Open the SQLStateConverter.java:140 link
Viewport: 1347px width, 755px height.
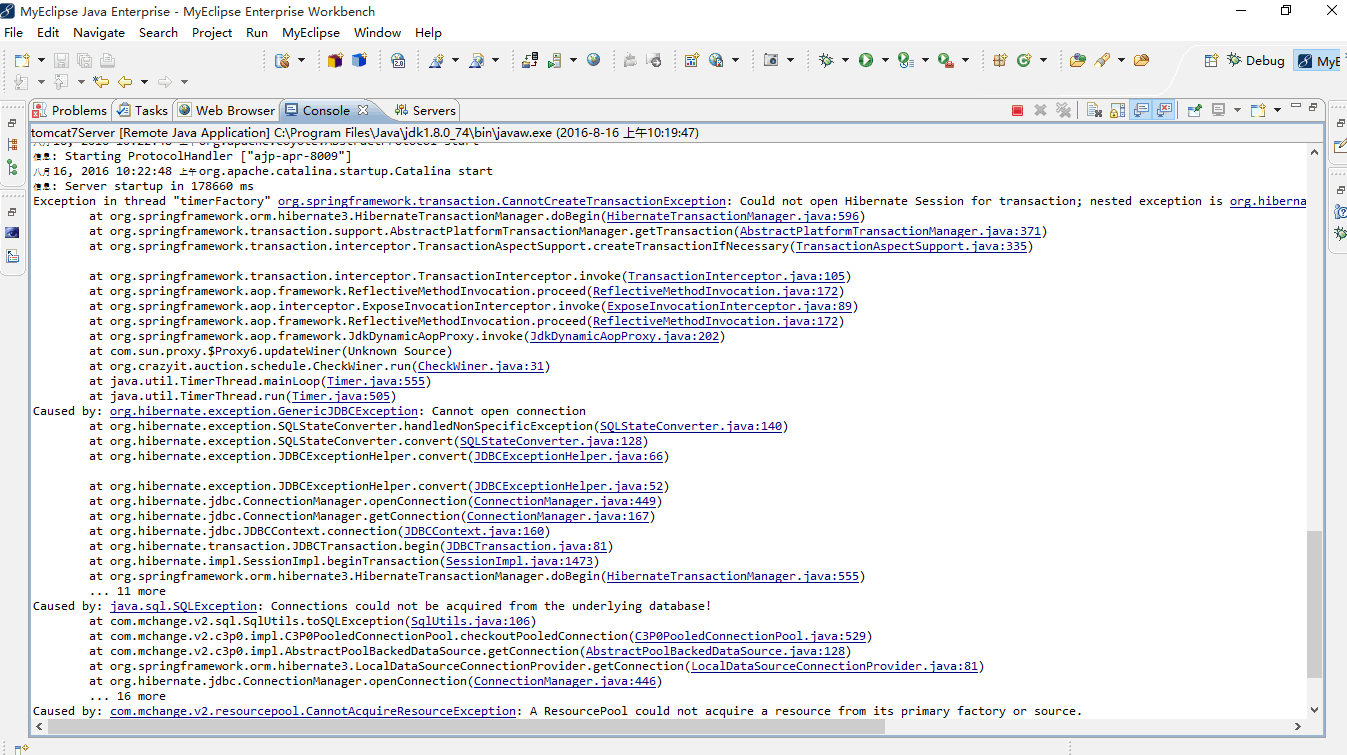[x=690, y=426]
